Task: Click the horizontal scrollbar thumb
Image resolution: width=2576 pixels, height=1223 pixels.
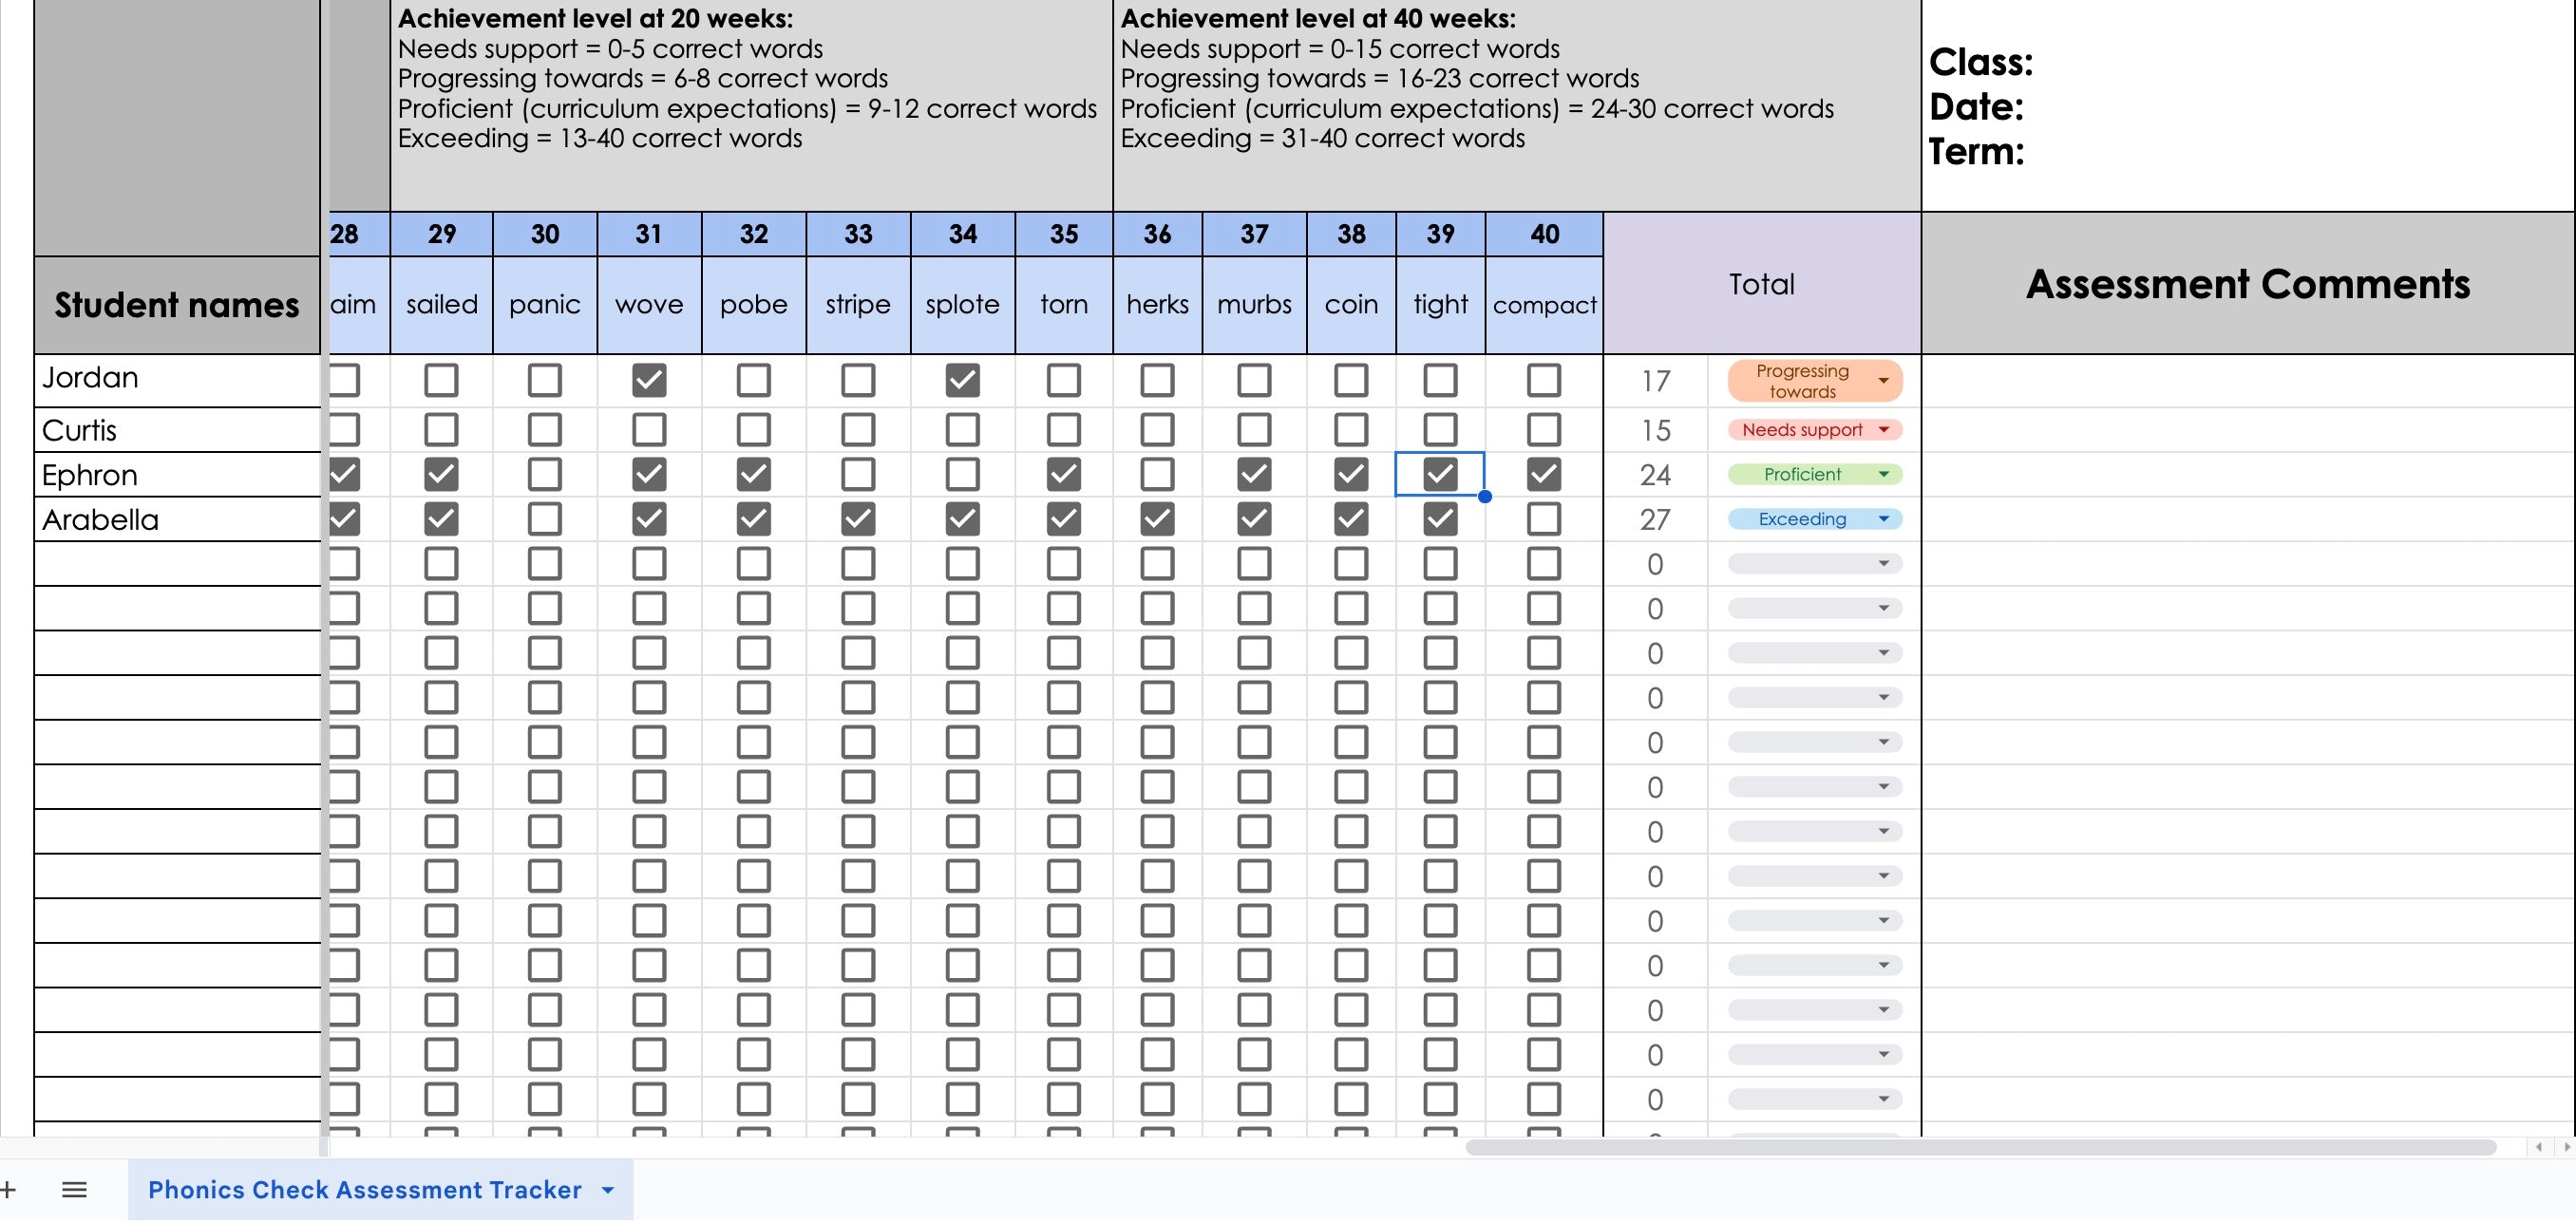Action: pos(1980,1147)
